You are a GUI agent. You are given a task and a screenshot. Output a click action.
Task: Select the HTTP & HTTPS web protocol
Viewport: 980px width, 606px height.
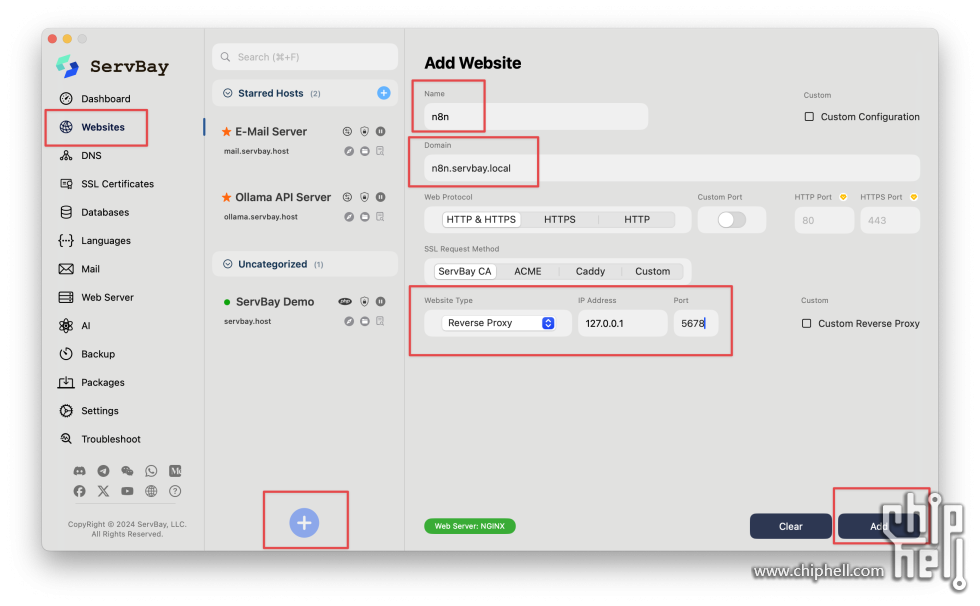coord(481,220)
